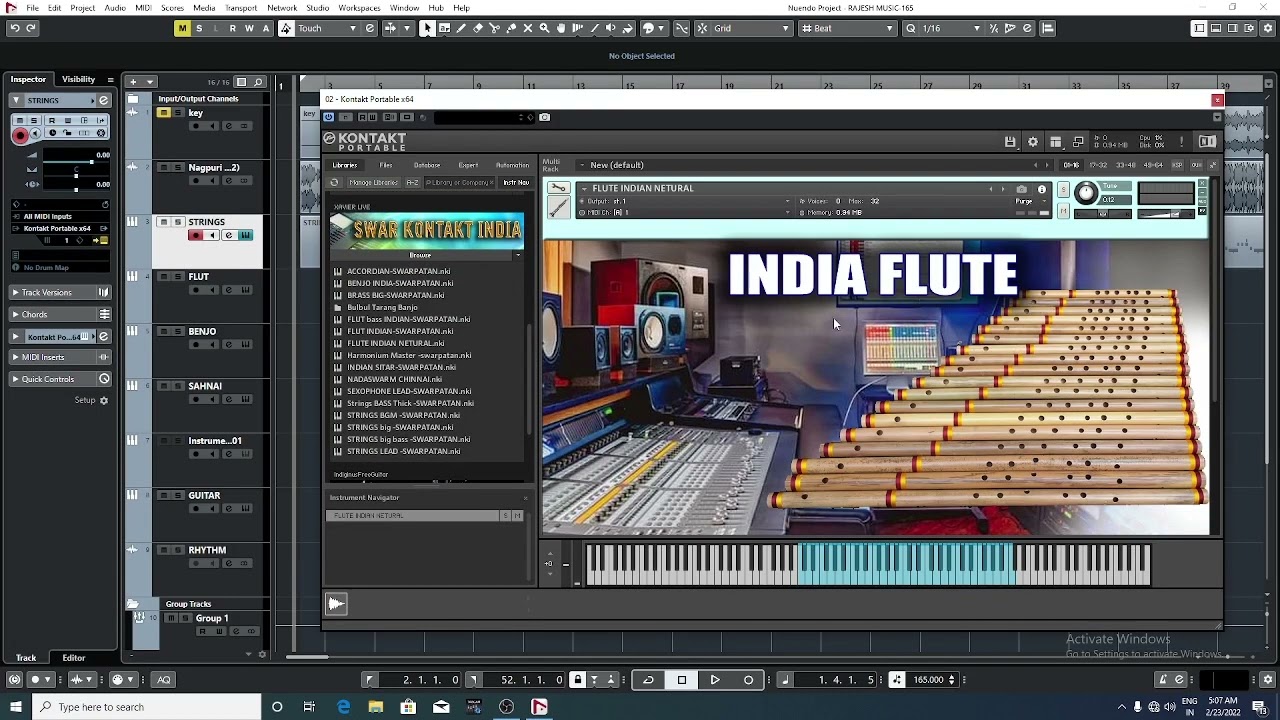1280x720 pixels.
Task: Toggle Kontakt plugin power bypass button
Action: click(328, 117)
